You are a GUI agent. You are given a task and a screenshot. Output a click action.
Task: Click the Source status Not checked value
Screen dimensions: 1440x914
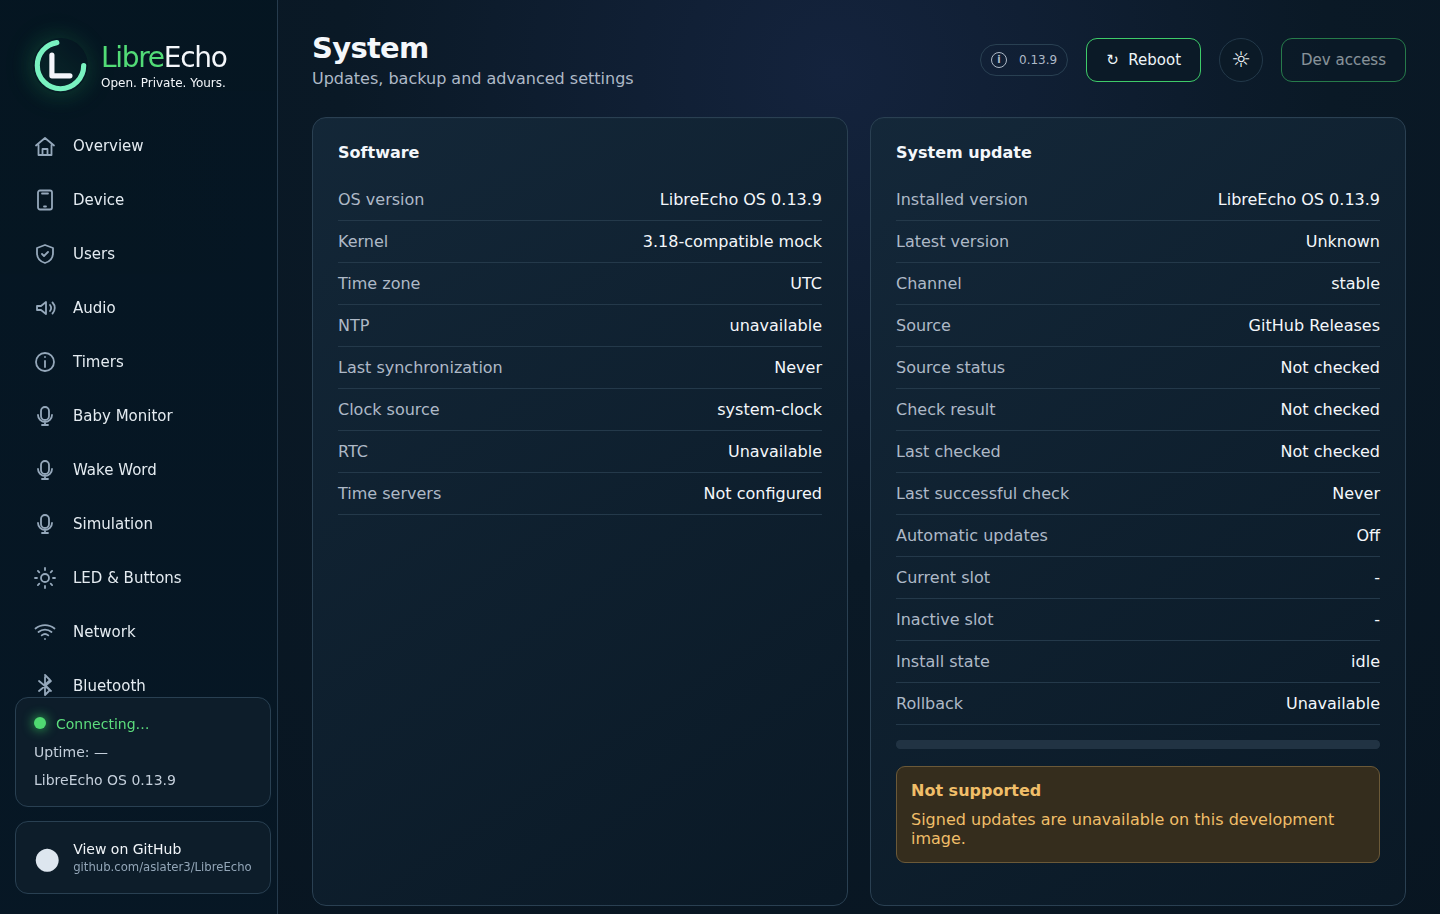point(1330,368)
